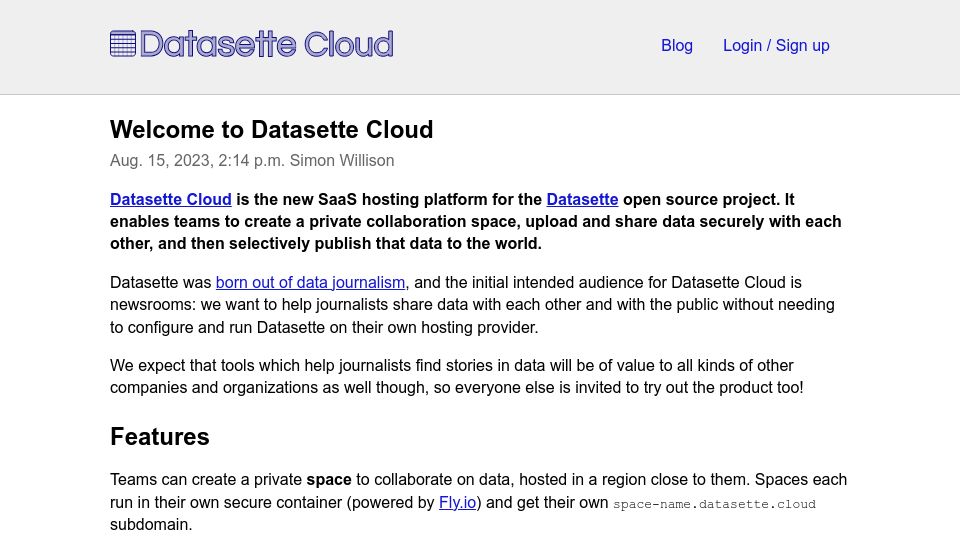Open the Fly.io link
The height and width of the screenshot is (540, 960).
coord(457,502)
